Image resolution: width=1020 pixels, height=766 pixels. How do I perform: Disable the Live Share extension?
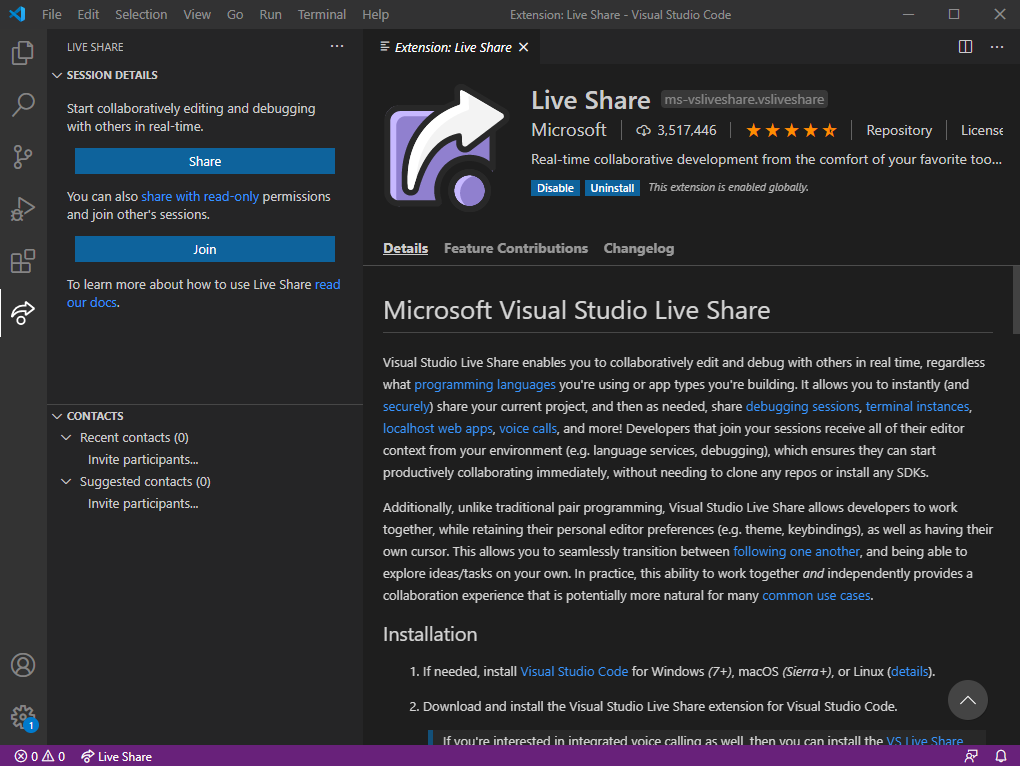point(555,187)
